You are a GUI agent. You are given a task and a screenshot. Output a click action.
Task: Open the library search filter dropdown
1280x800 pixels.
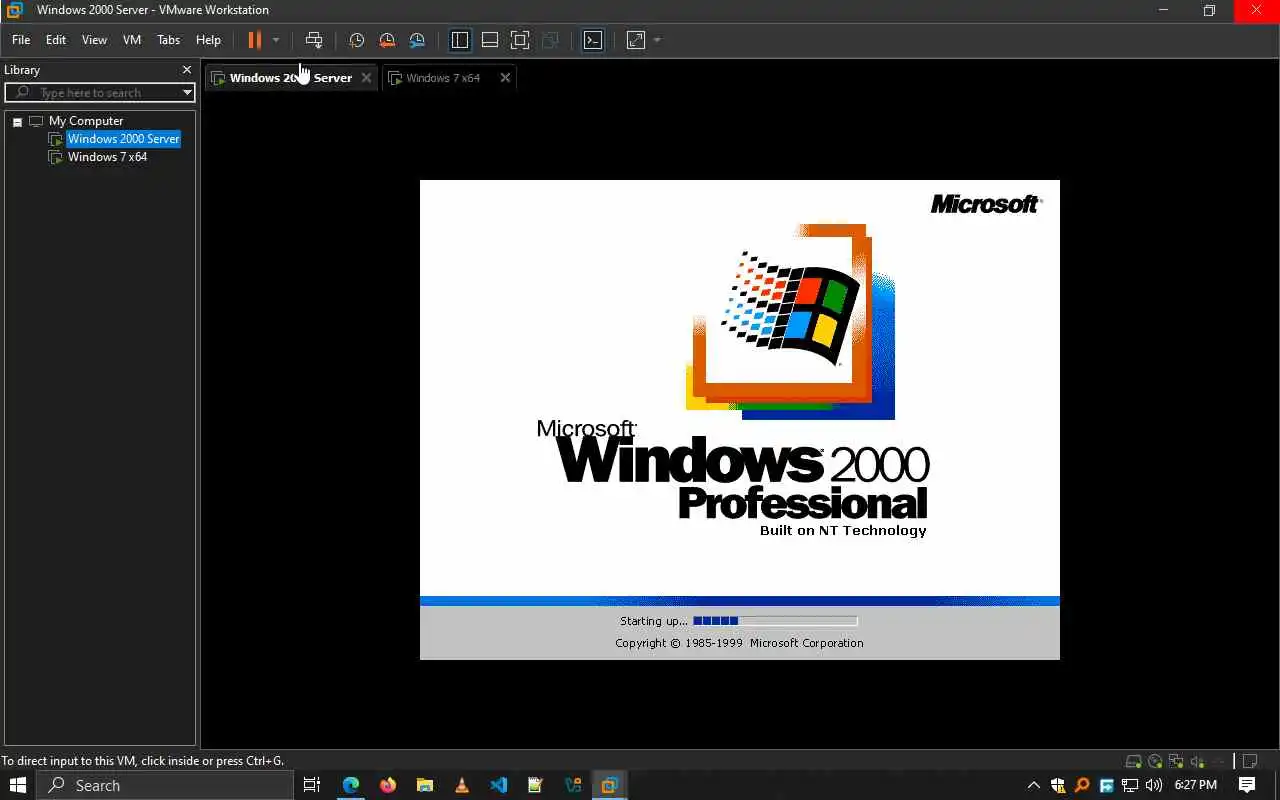pos(187,92)
